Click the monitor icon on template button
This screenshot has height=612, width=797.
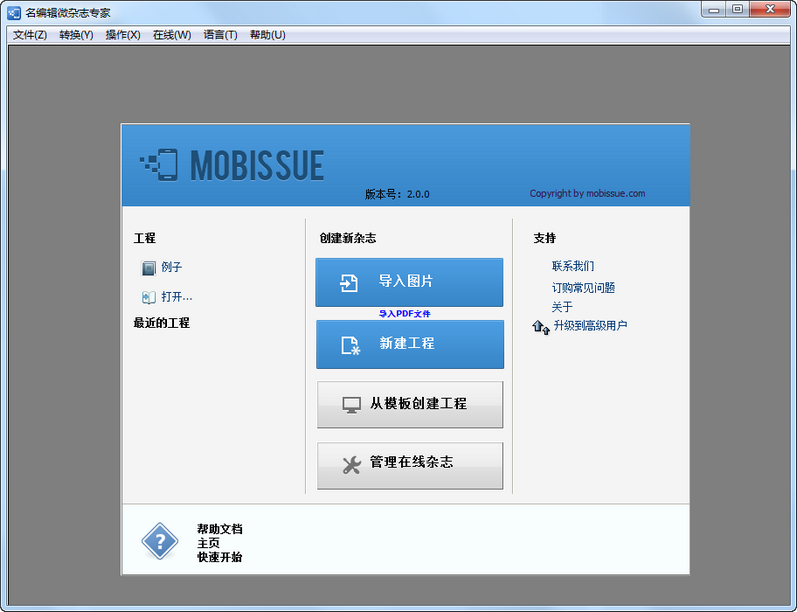pyautogui.click(x=351, y=404)
